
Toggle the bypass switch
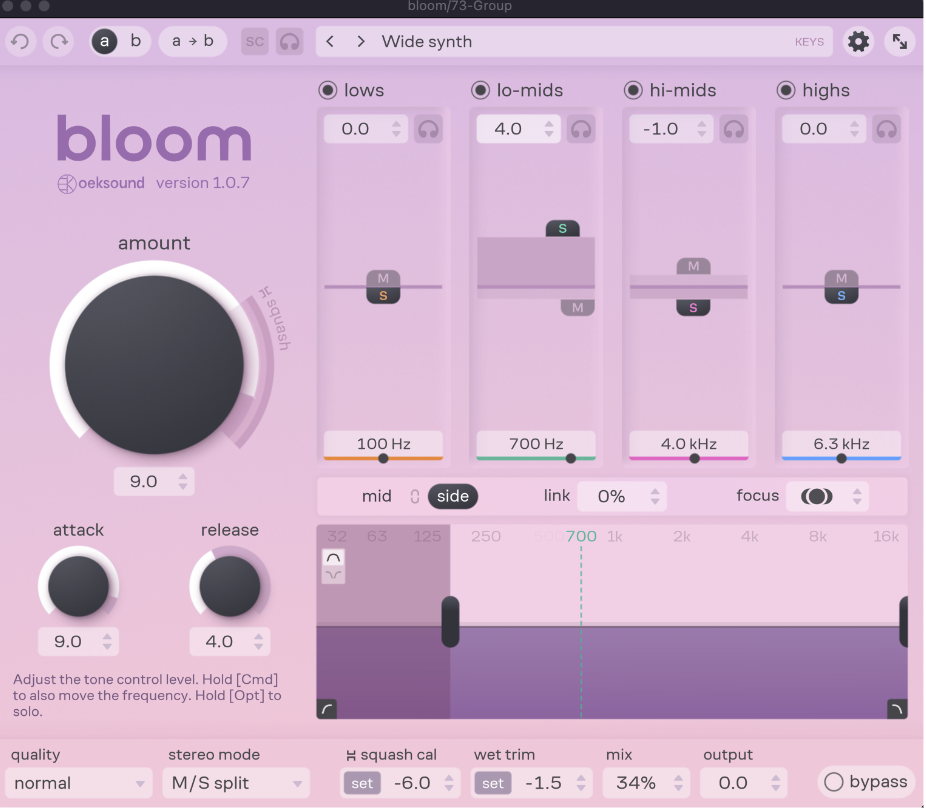click(834, 782)
